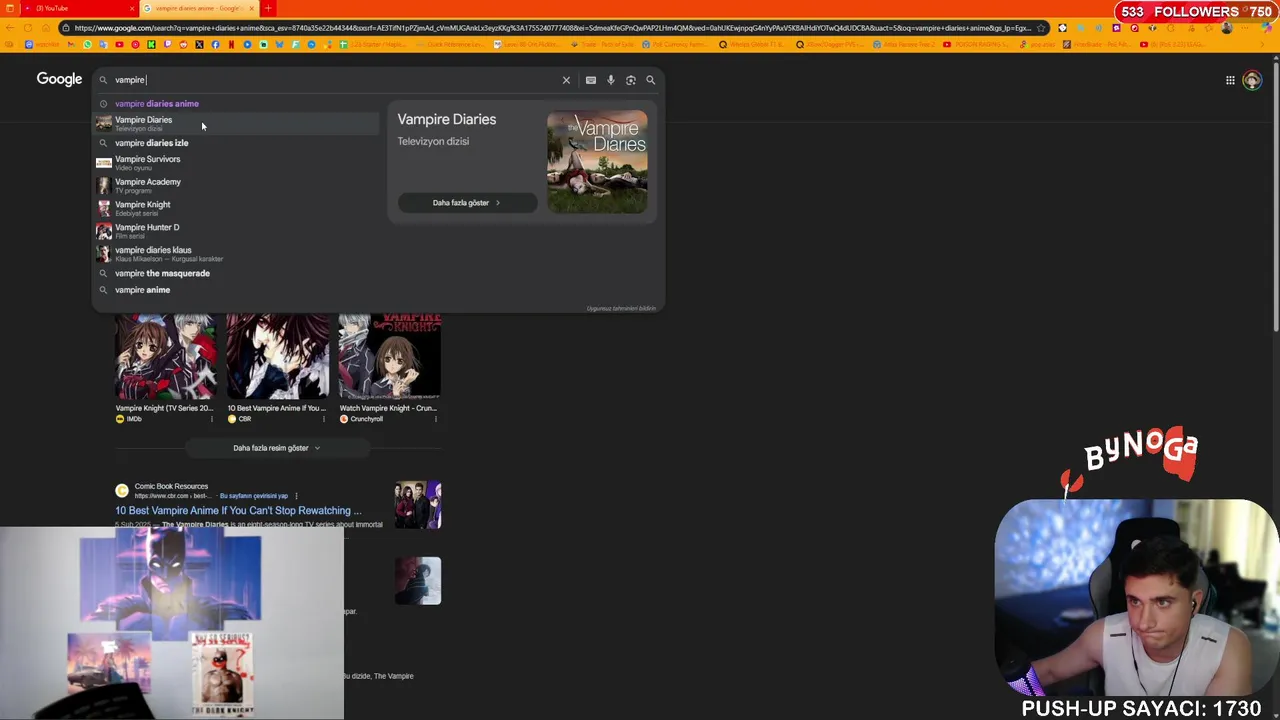Select Vampire Hunter D suggestion

[x=236, y=231]
